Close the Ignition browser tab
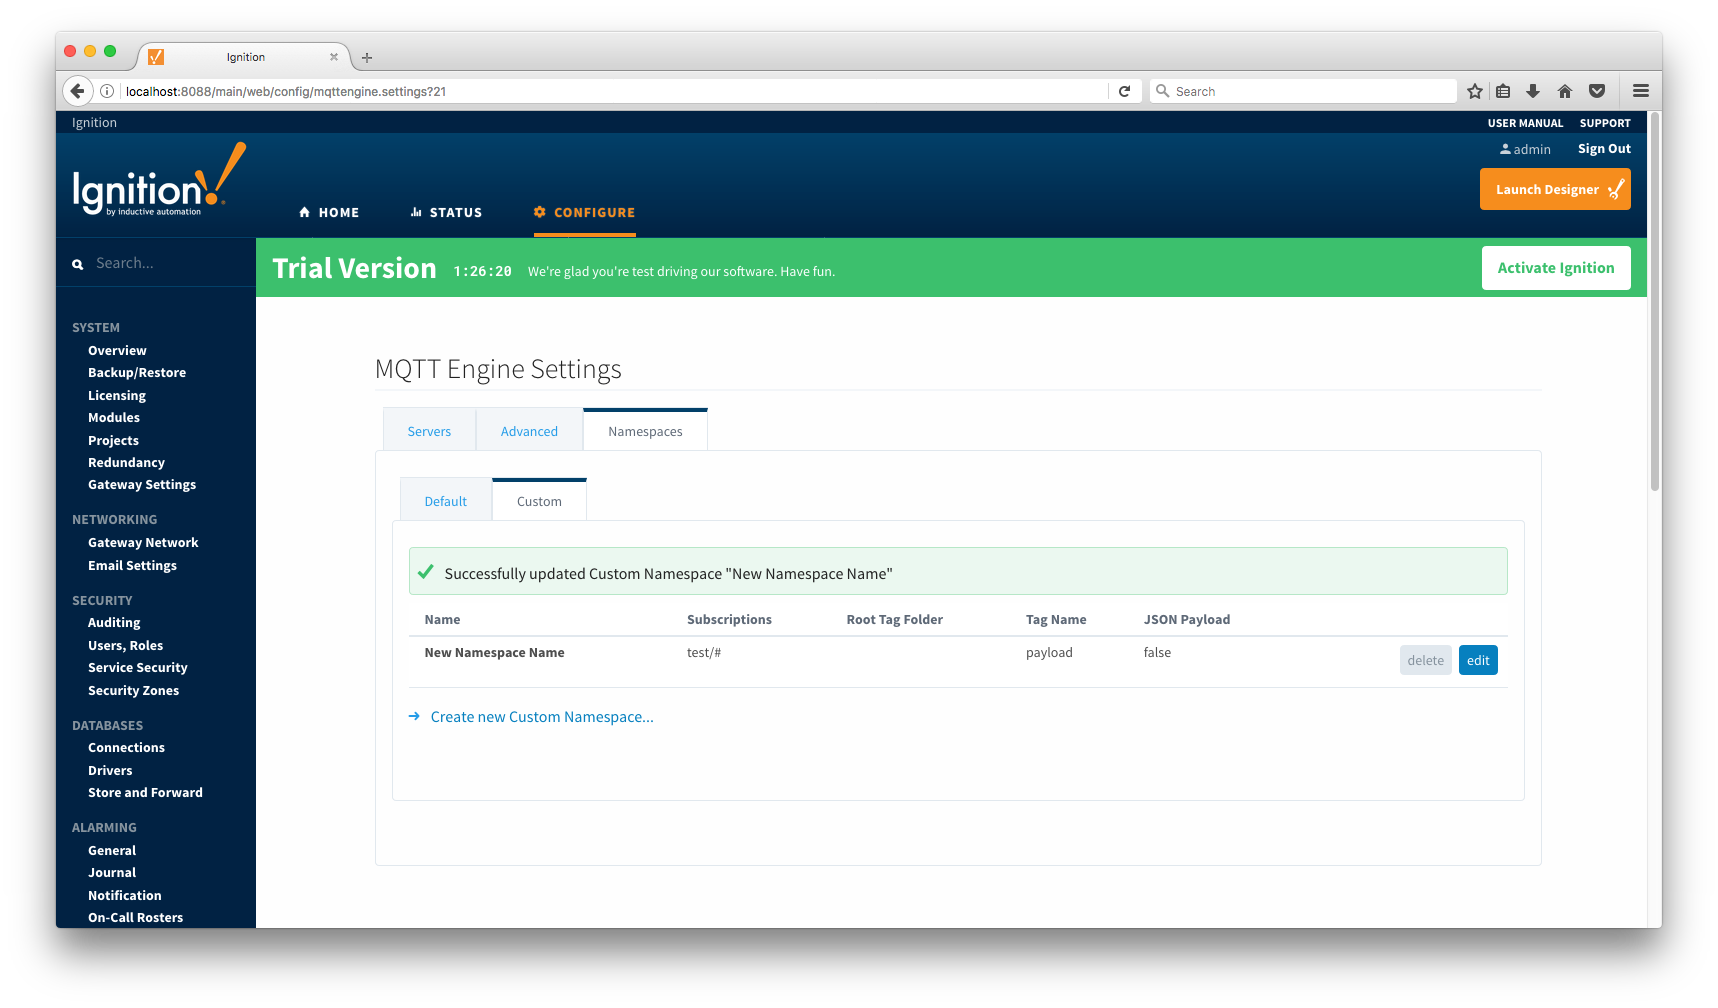1718x1008 pixels. coord(334,57)
